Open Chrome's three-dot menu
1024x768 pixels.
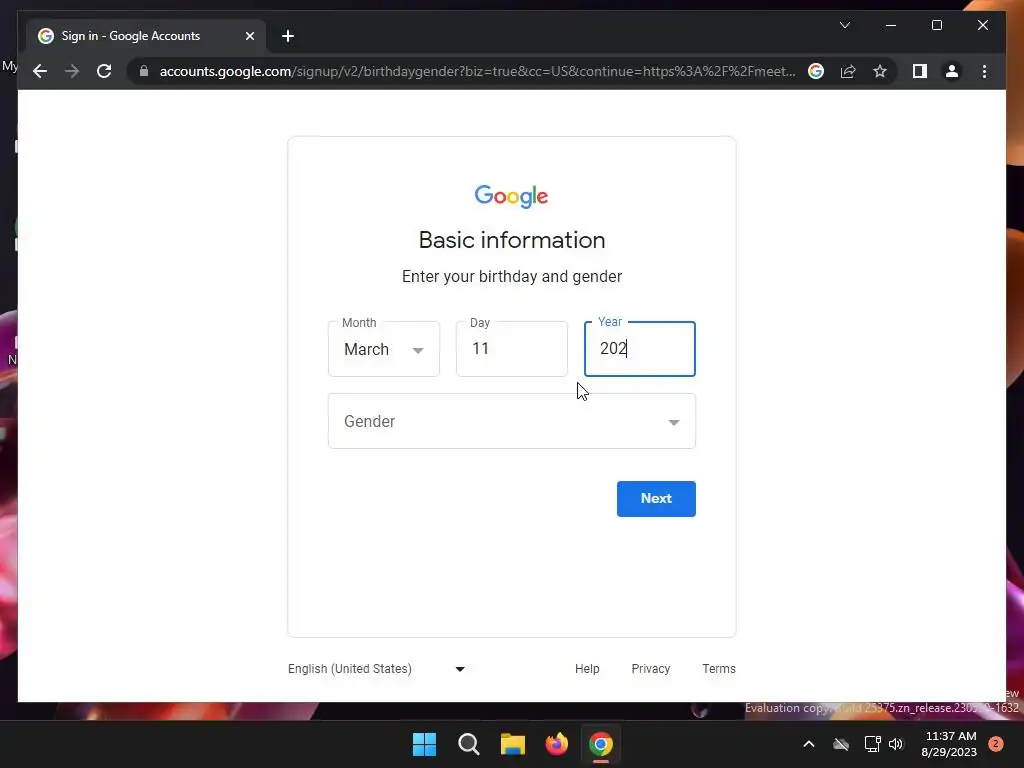pyautogui.click(x=984, y=71)
